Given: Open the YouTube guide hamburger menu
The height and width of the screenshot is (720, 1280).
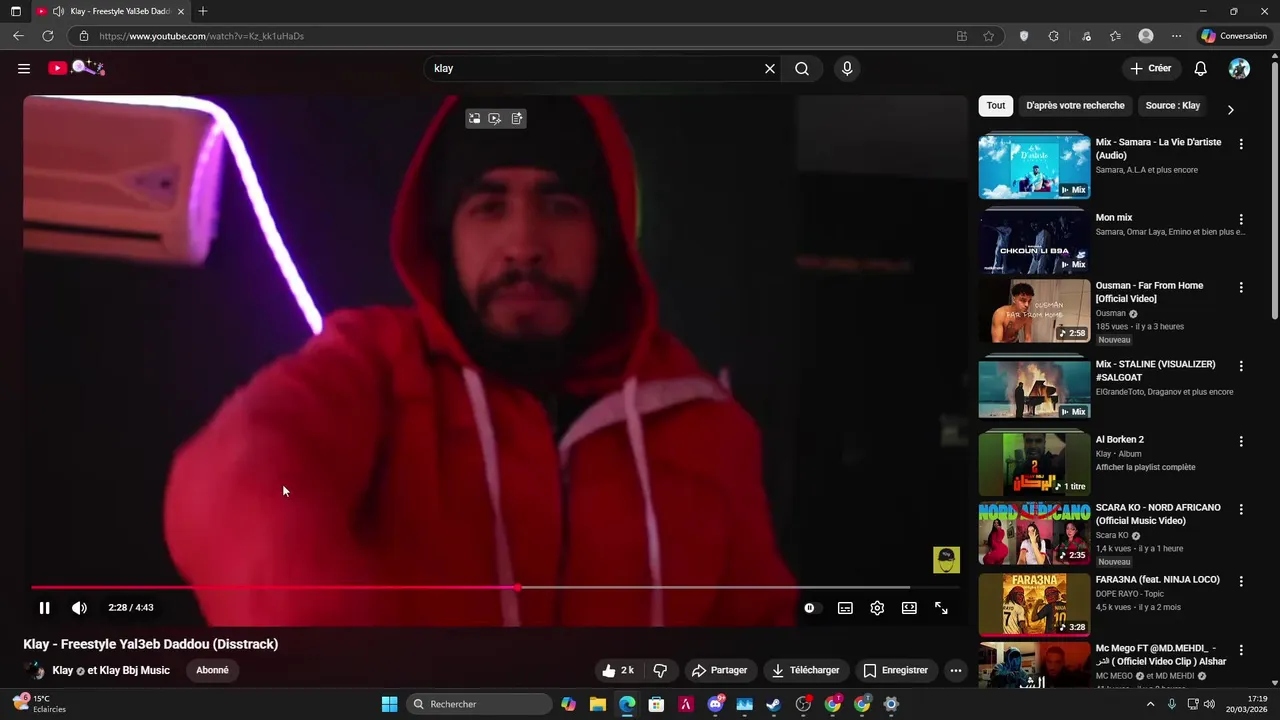Looking at the screenshot, I should (24, 68).
